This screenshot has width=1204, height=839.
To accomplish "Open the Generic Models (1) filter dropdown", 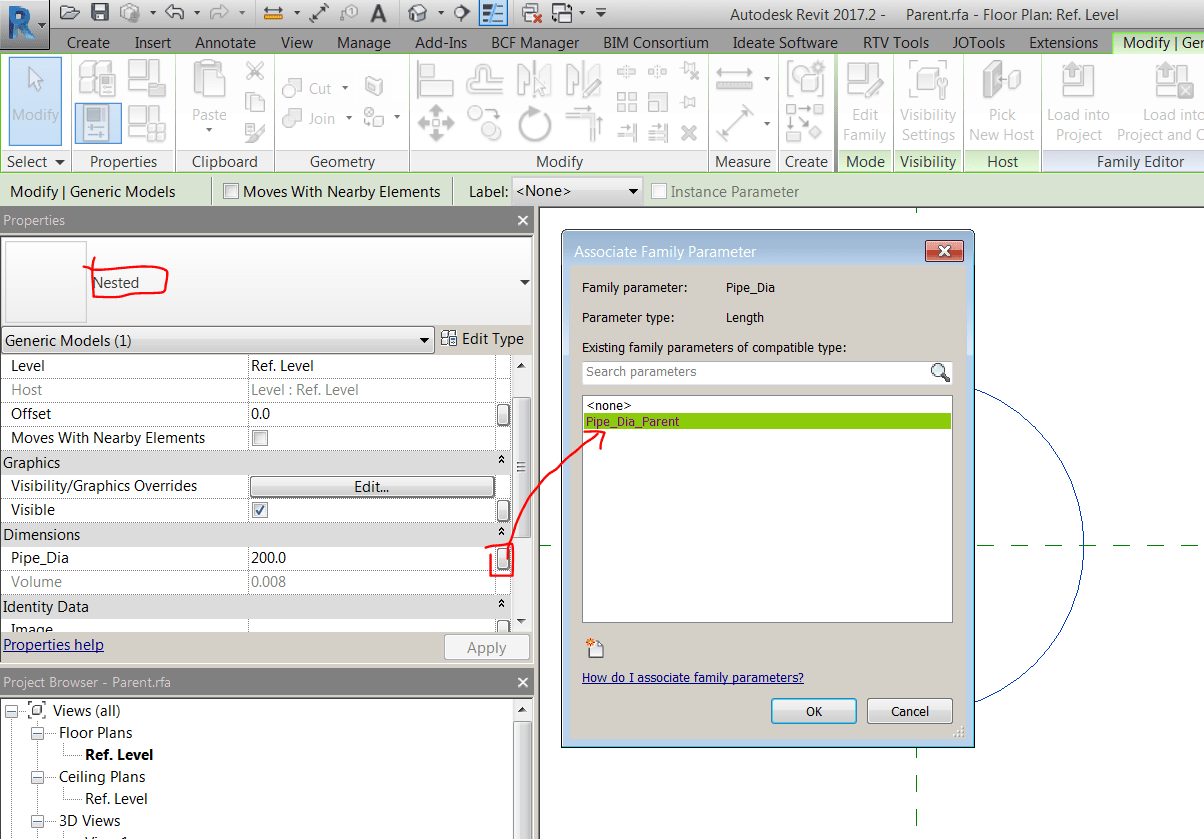I will [218, 341].
